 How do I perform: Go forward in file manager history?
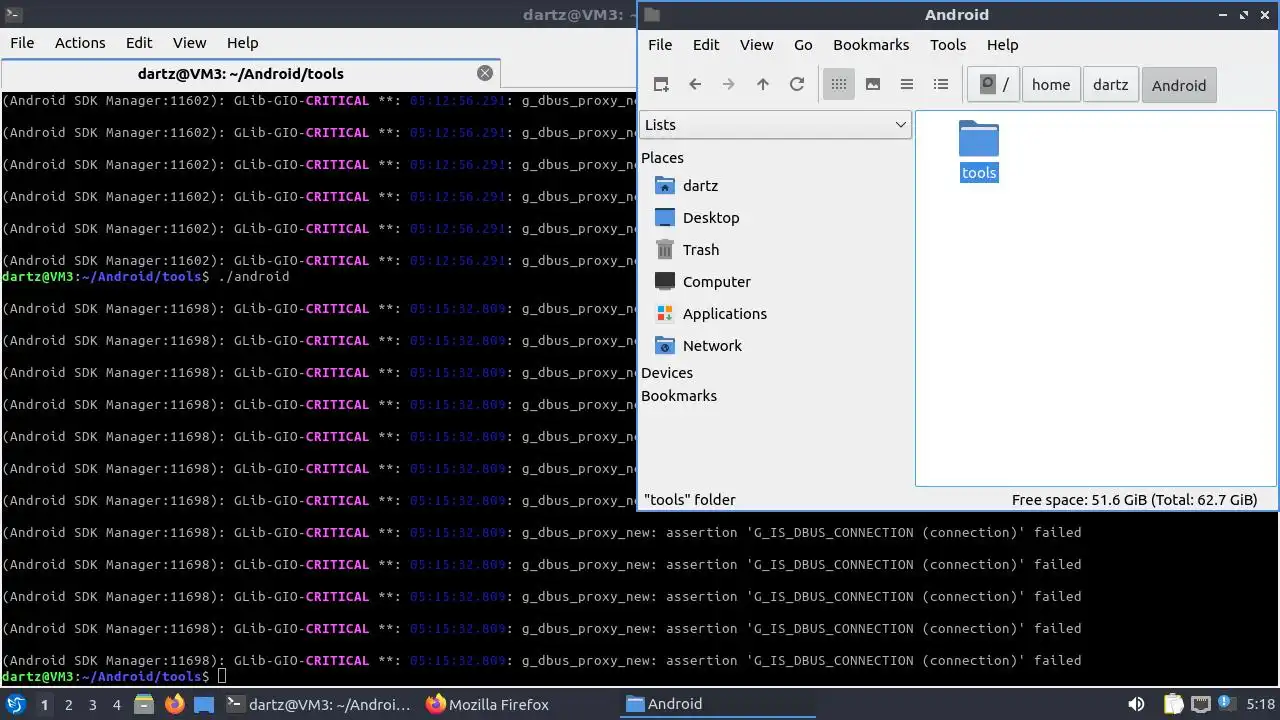click(x=729, y=85)
